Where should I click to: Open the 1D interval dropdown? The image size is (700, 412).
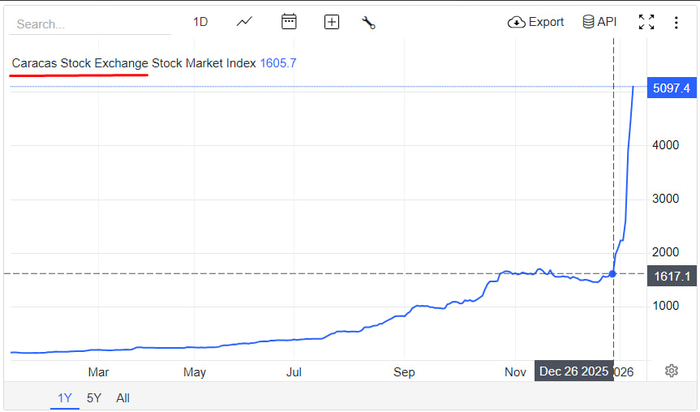click(x=200, y=22)
